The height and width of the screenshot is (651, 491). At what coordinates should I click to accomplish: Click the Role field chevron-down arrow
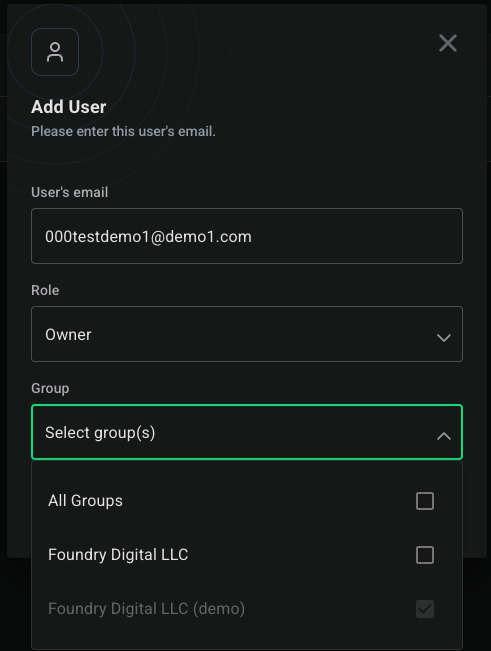[444, 338]
